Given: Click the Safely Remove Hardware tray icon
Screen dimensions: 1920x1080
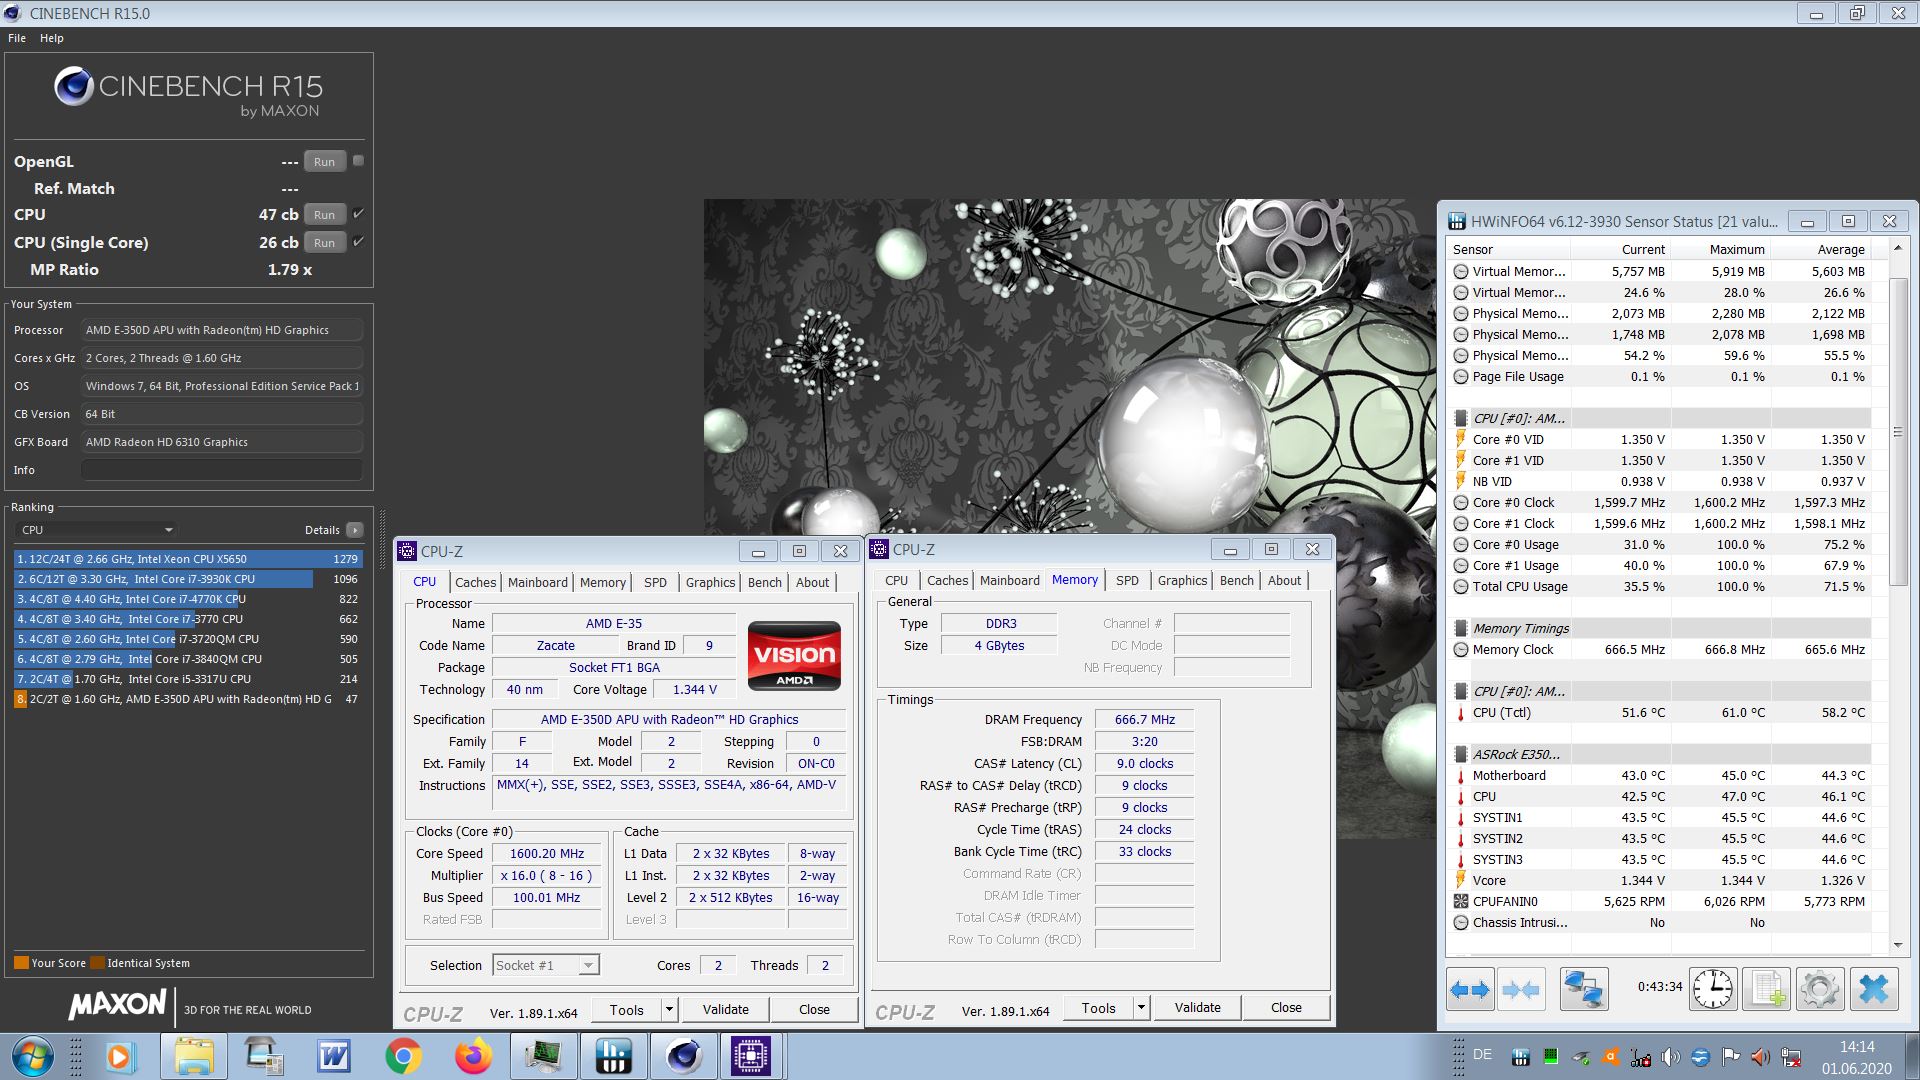Looking at the screenshot, I should pyautogui.click(x=1581, y=1057).
